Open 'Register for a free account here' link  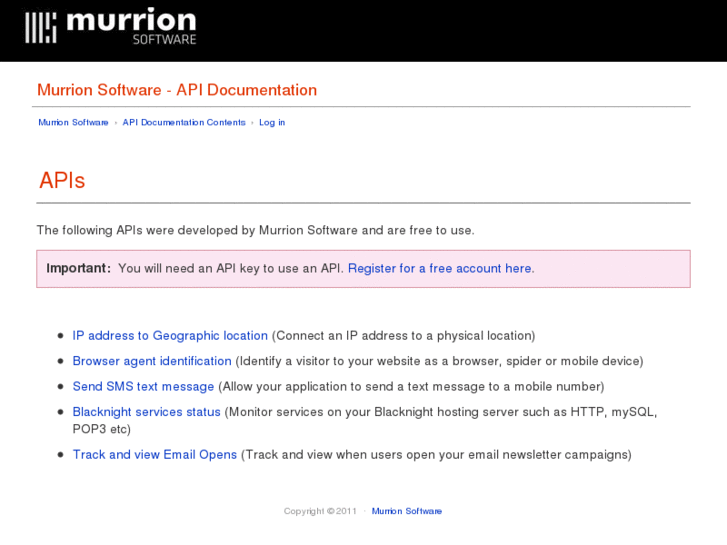coord(440,268)
